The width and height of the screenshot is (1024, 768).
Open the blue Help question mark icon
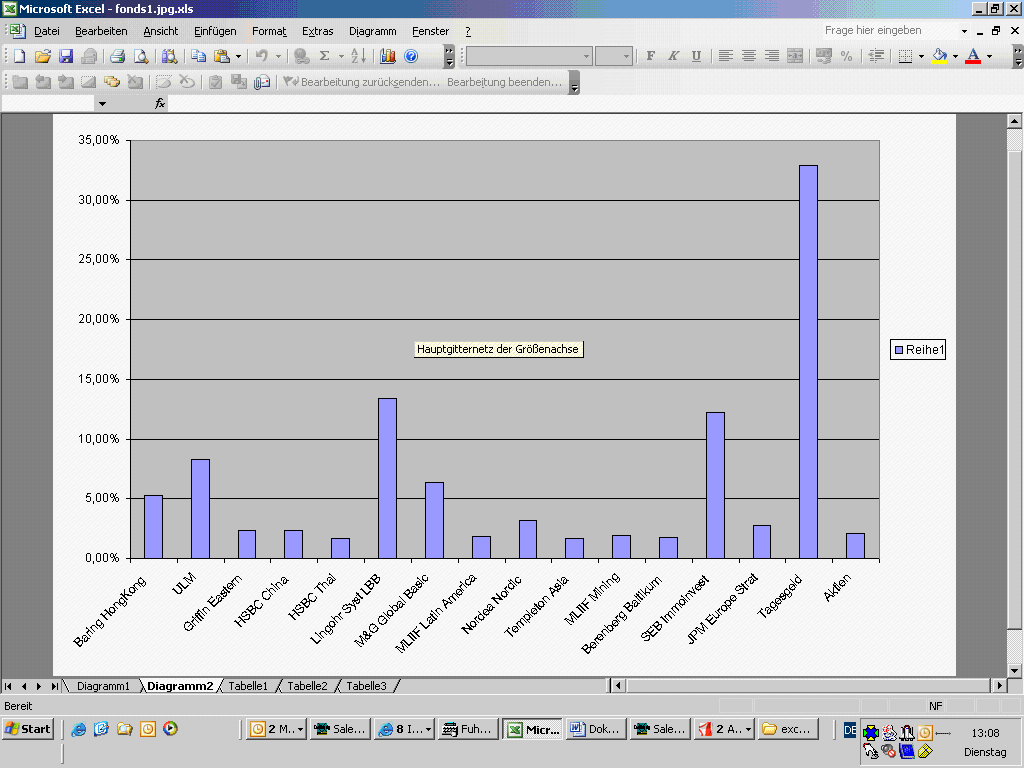click(x=411, y=56)
